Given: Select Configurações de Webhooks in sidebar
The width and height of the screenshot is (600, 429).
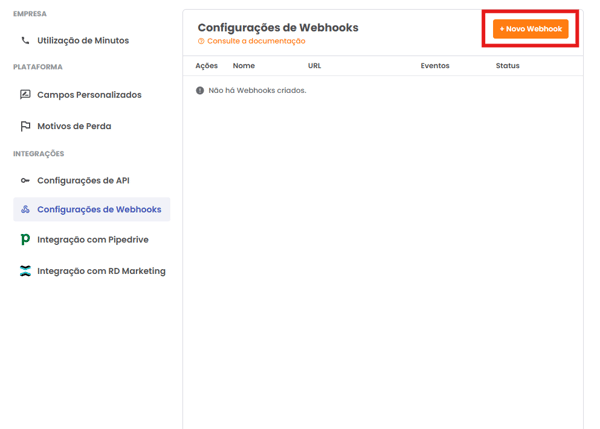Looking at the screenshot, I should click(92, 209).
